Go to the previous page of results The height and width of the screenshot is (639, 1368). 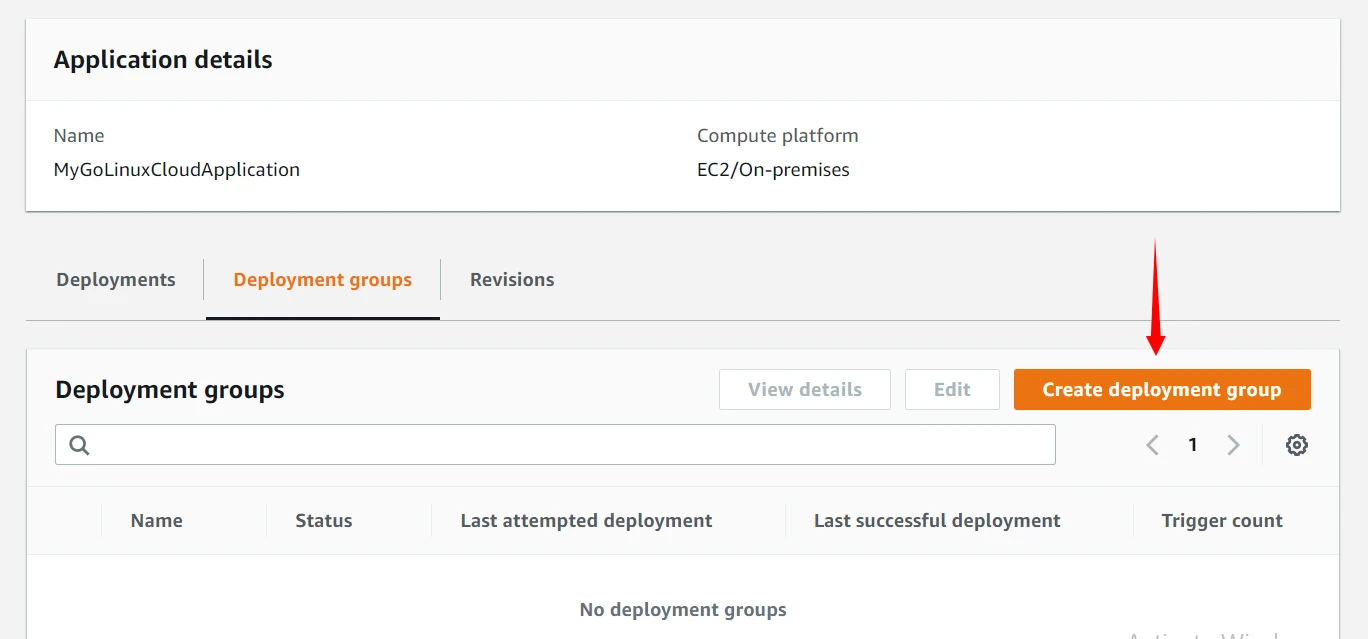[1152, 445]
